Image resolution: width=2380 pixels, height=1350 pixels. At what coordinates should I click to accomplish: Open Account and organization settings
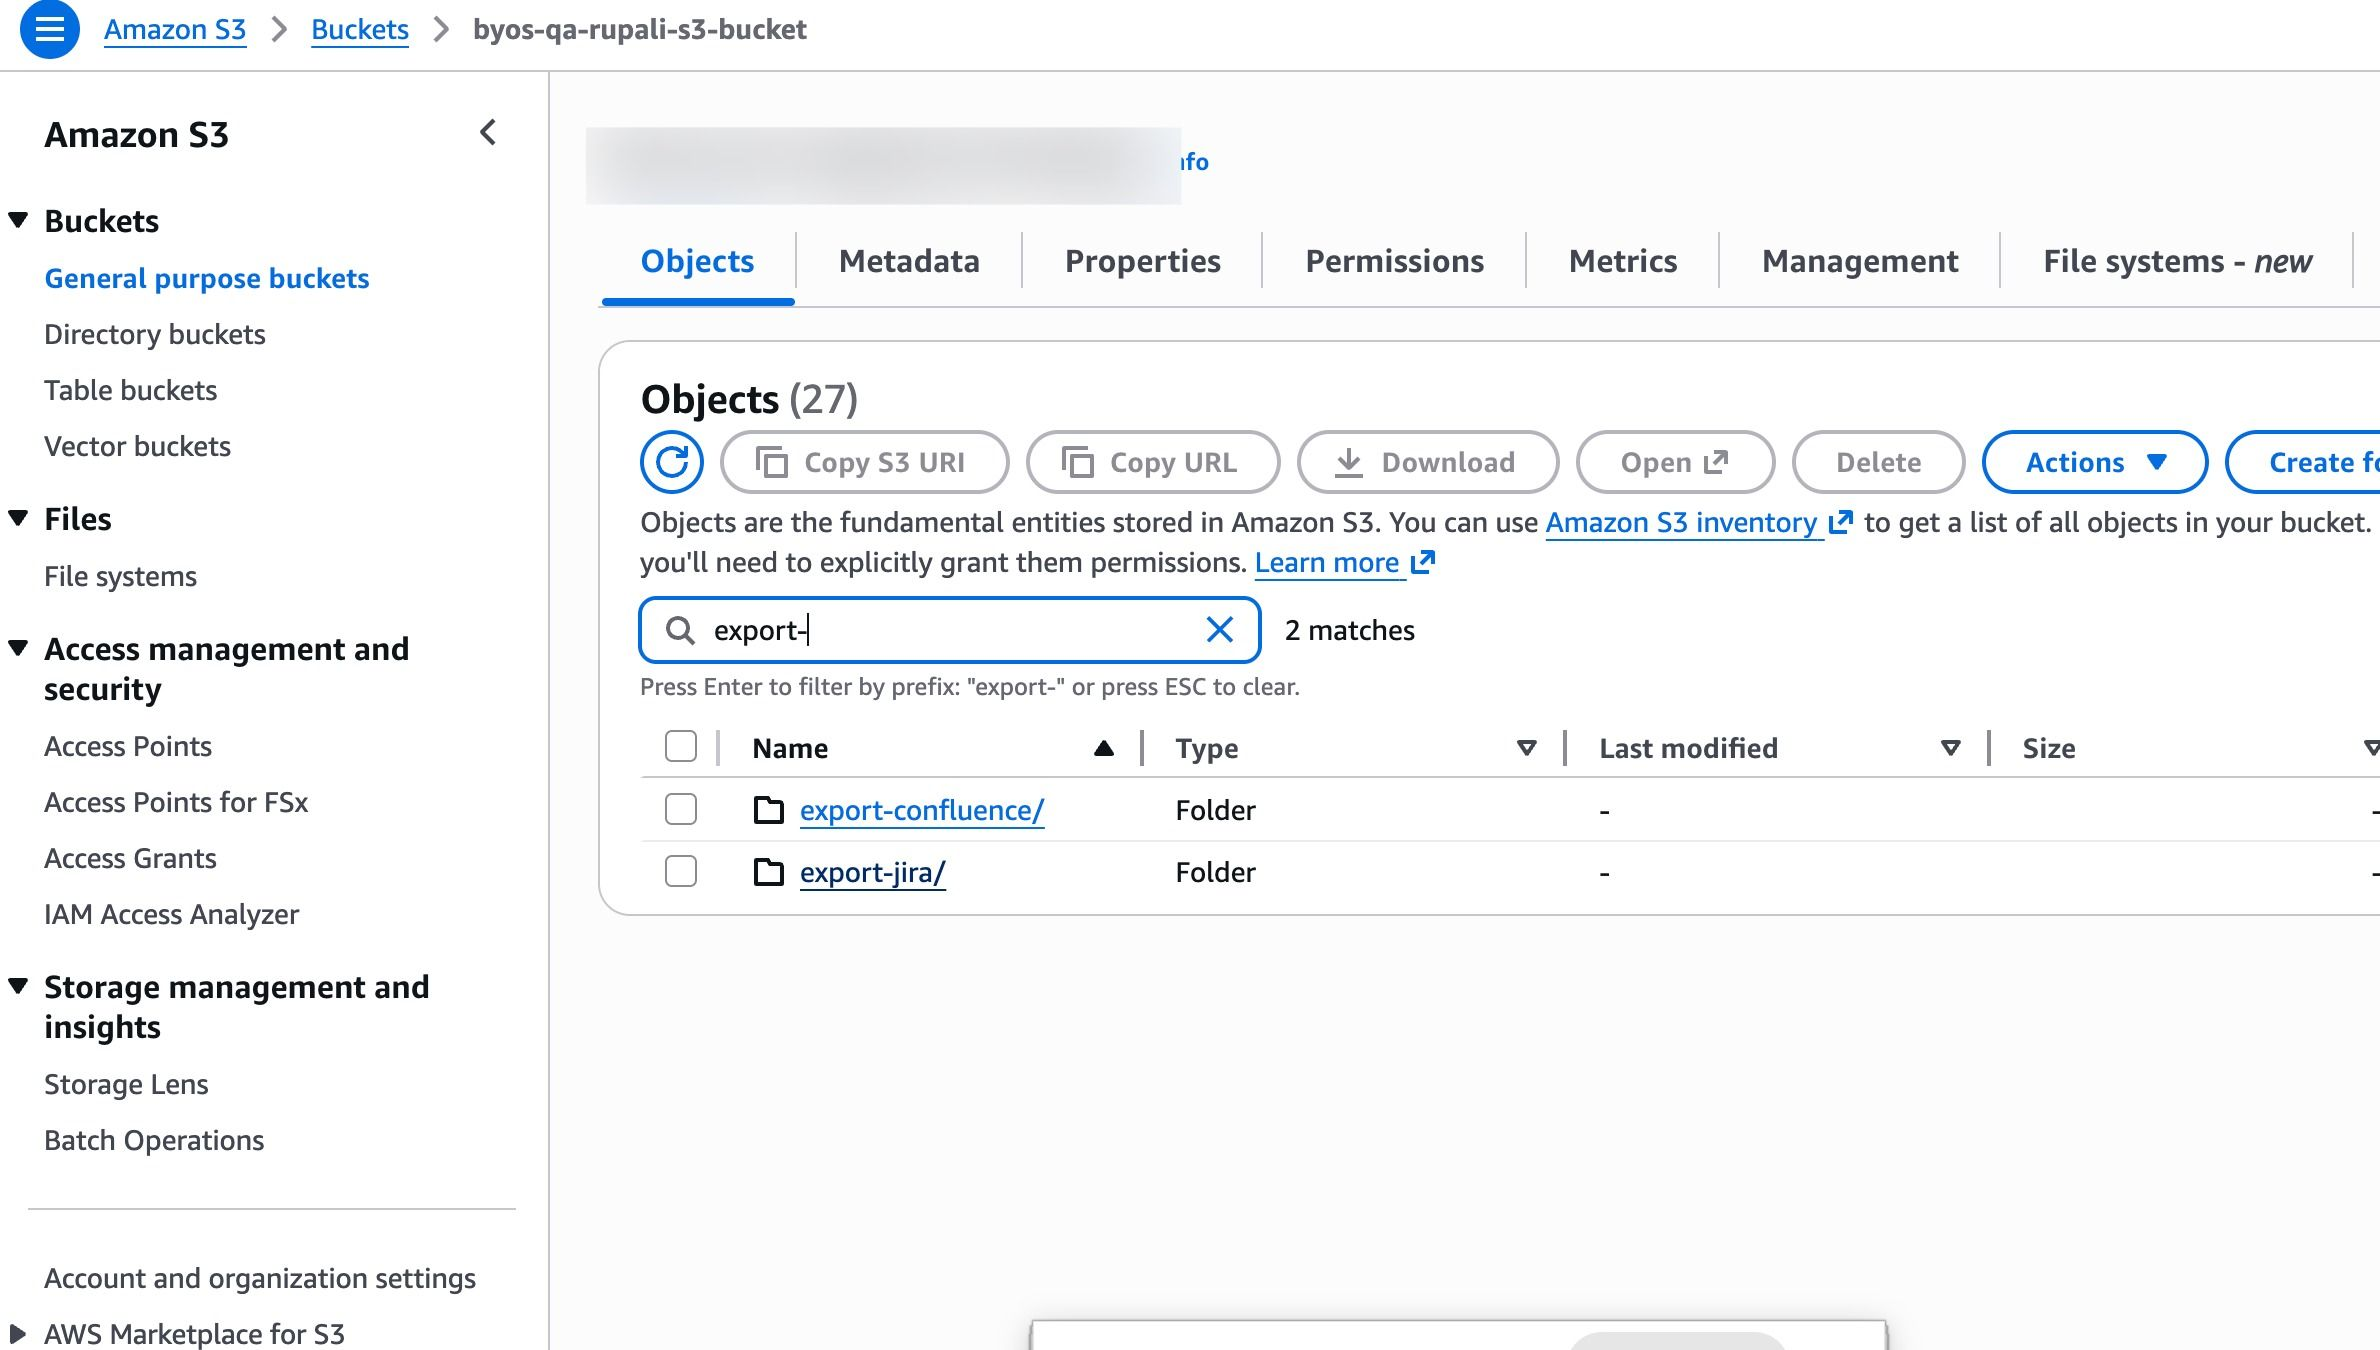coord(260,1278)
